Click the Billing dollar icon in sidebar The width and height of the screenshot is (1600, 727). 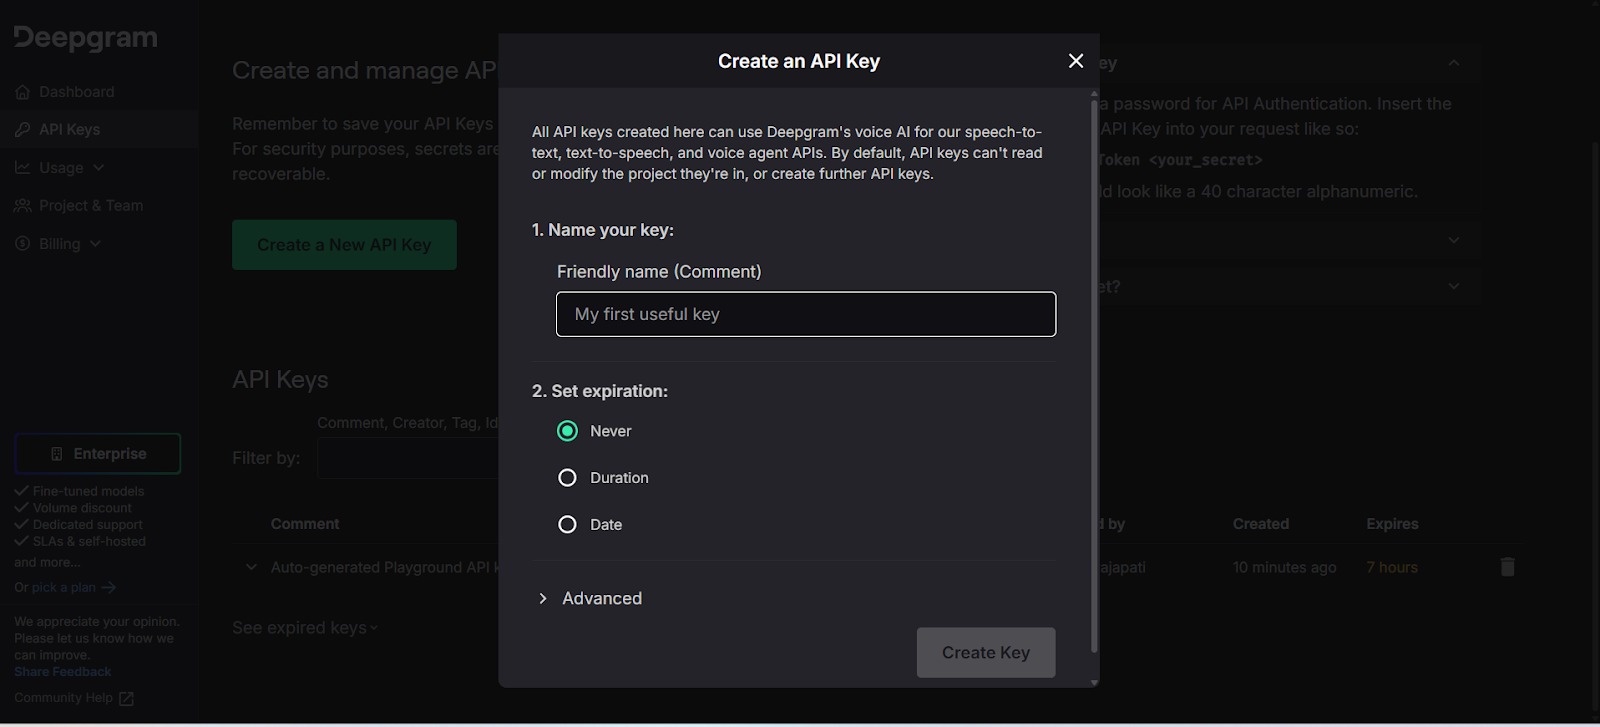[x=23, y=244]
